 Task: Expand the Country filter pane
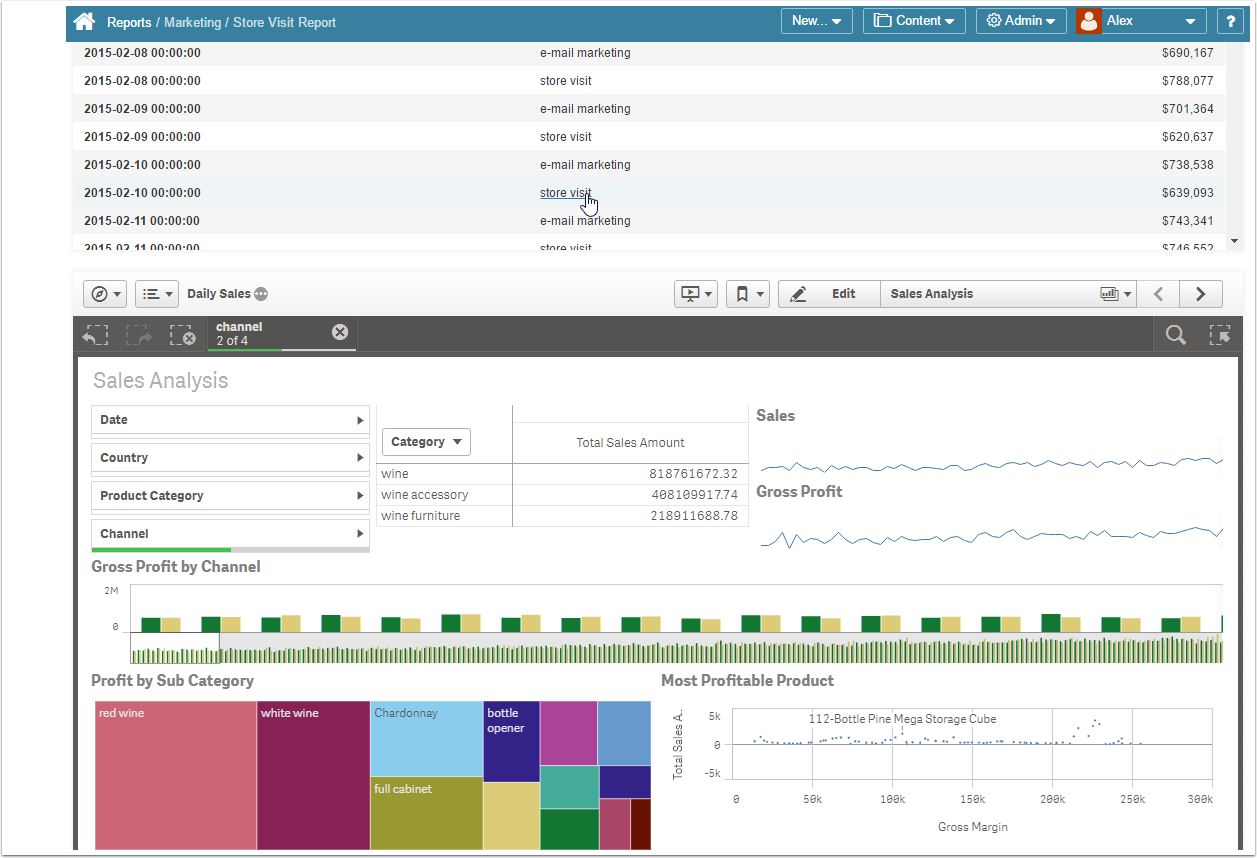coord(230,458)
